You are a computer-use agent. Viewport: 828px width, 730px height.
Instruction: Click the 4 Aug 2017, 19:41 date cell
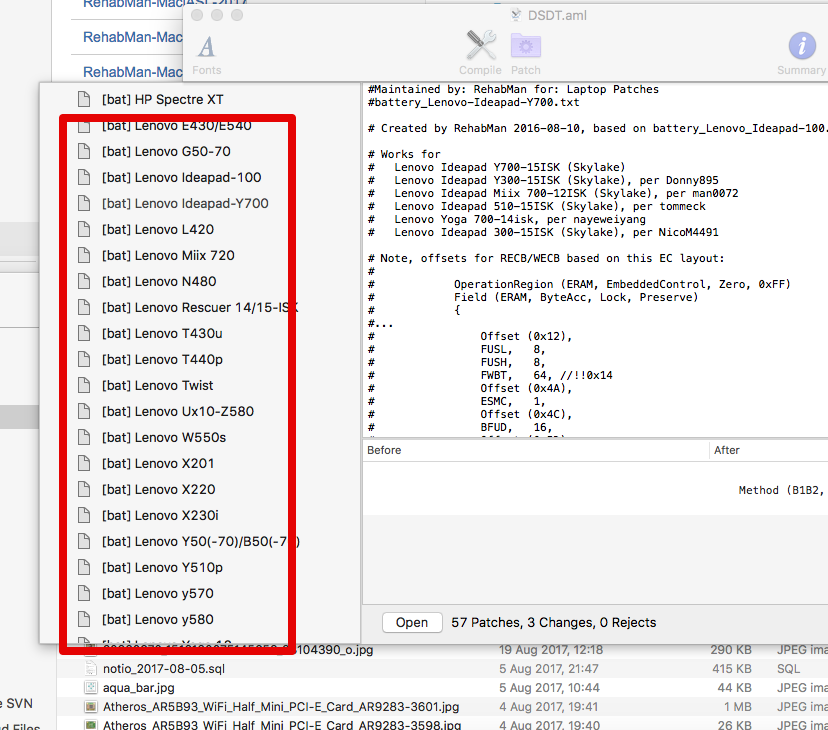coord(548,707)
